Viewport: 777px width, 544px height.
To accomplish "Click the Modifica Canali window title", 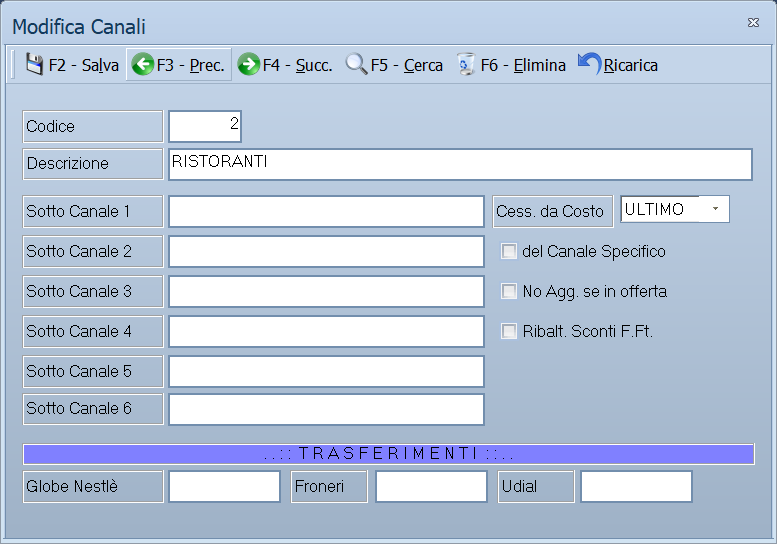I will tap(79, 27).
